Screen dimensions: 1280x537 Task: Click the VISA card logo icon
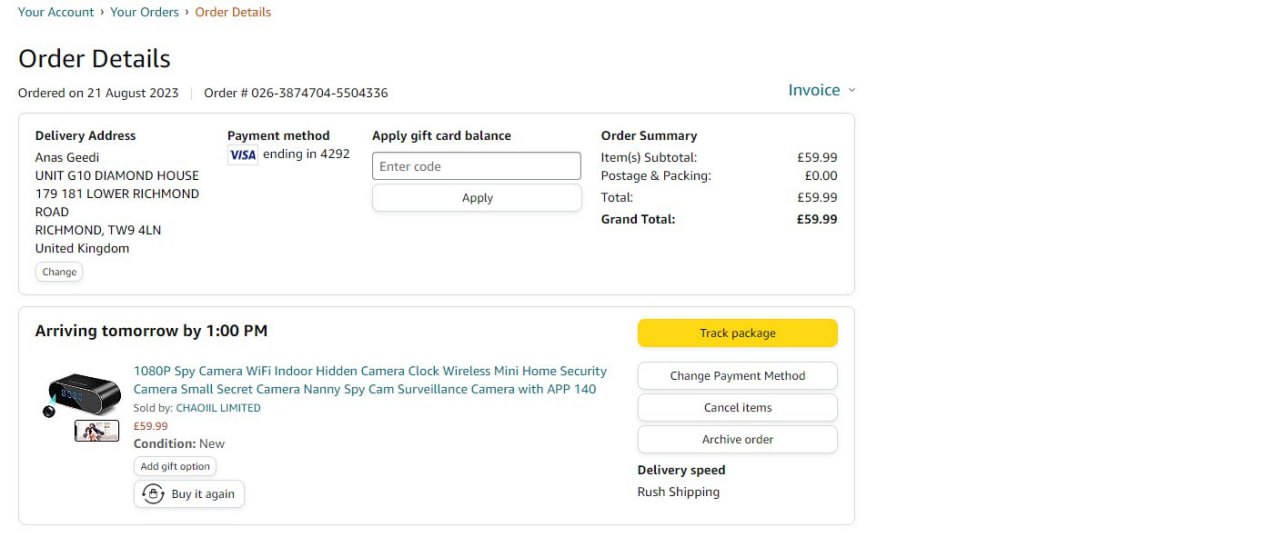[242, 155]
